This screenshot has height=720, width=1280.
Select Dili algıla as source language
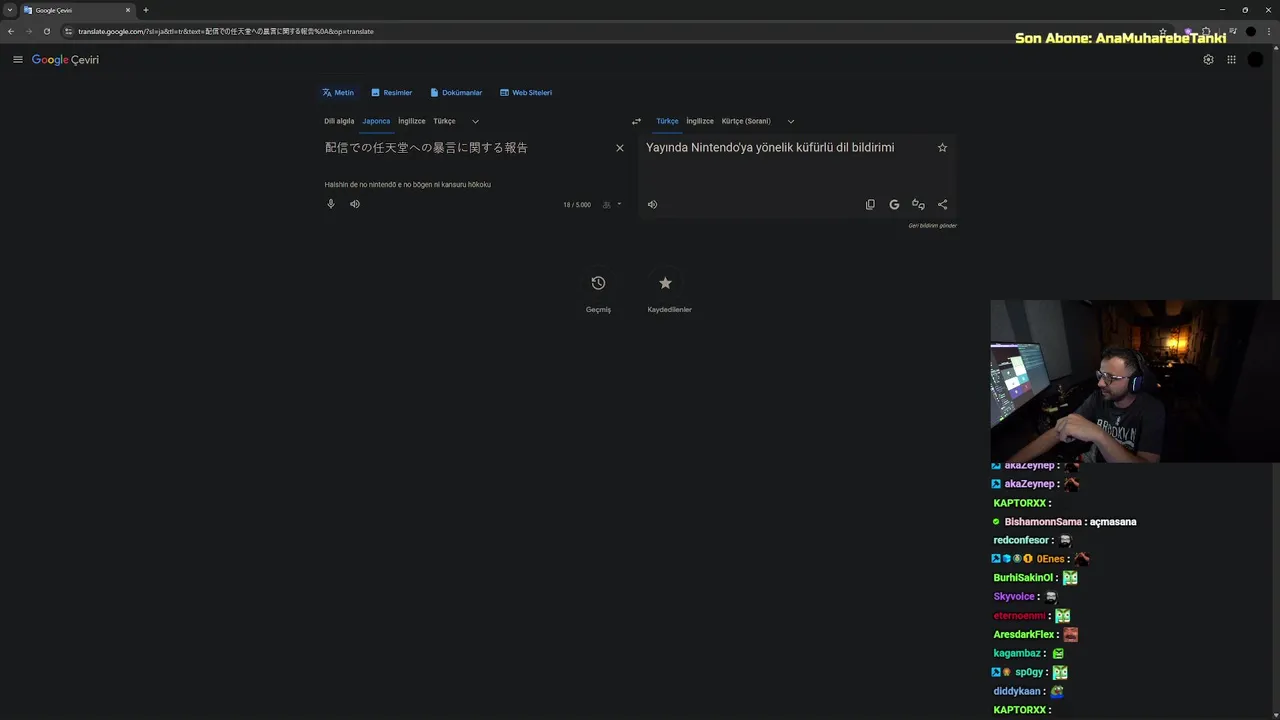339,121
